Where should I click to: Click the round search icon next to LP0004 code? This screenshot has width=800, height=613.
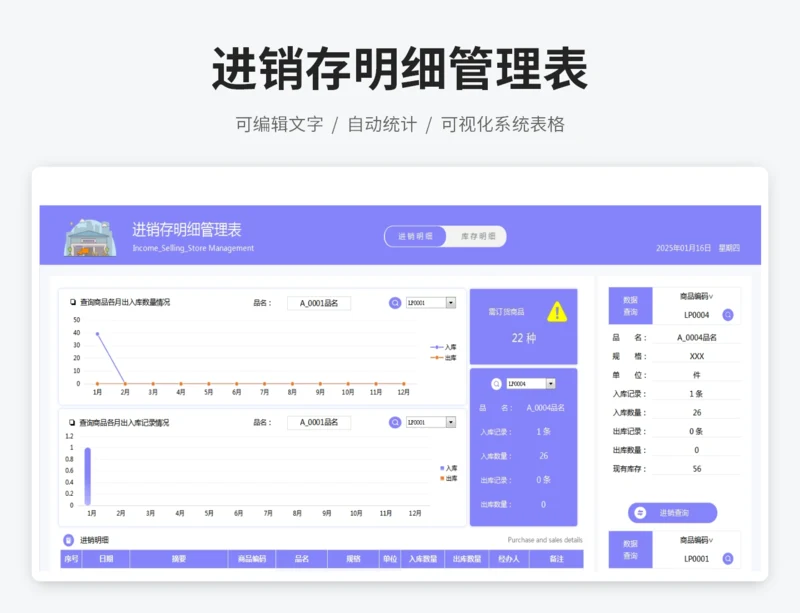click(727, 315)
